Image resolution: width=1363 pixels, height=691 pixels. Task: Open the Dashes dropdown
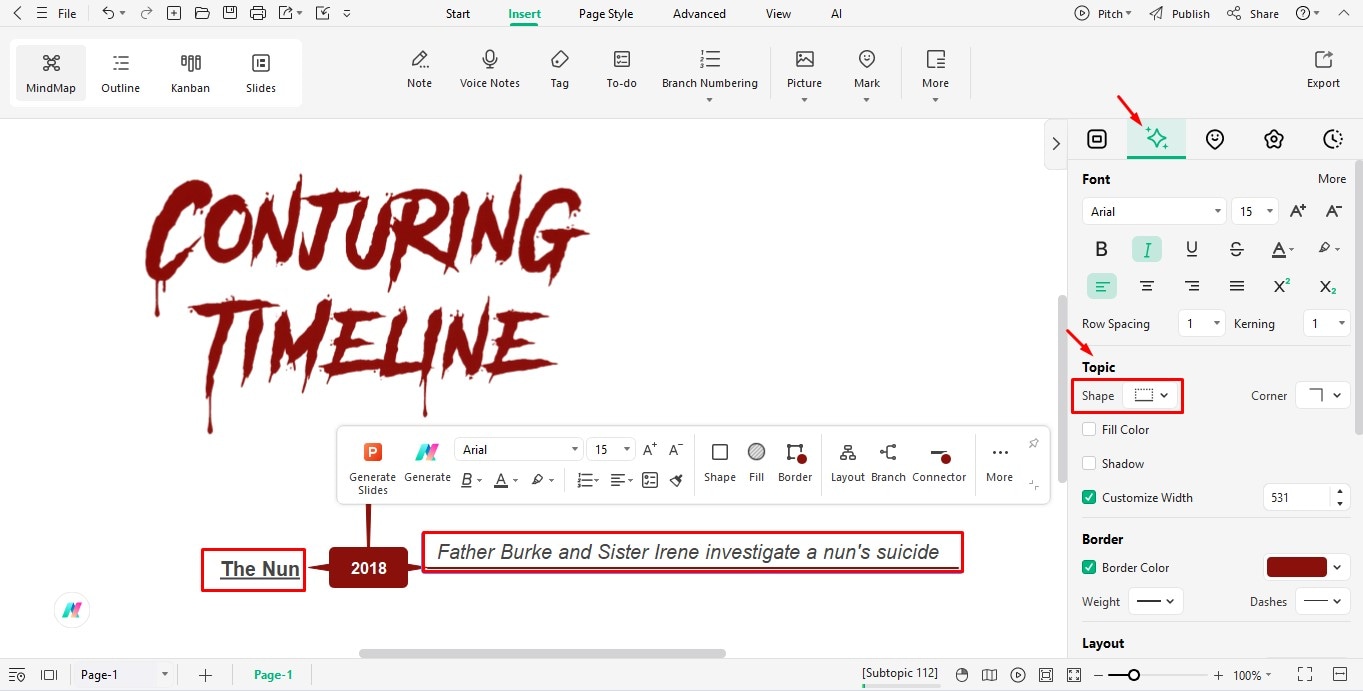pyautogui.click(x=1323, y=601)
